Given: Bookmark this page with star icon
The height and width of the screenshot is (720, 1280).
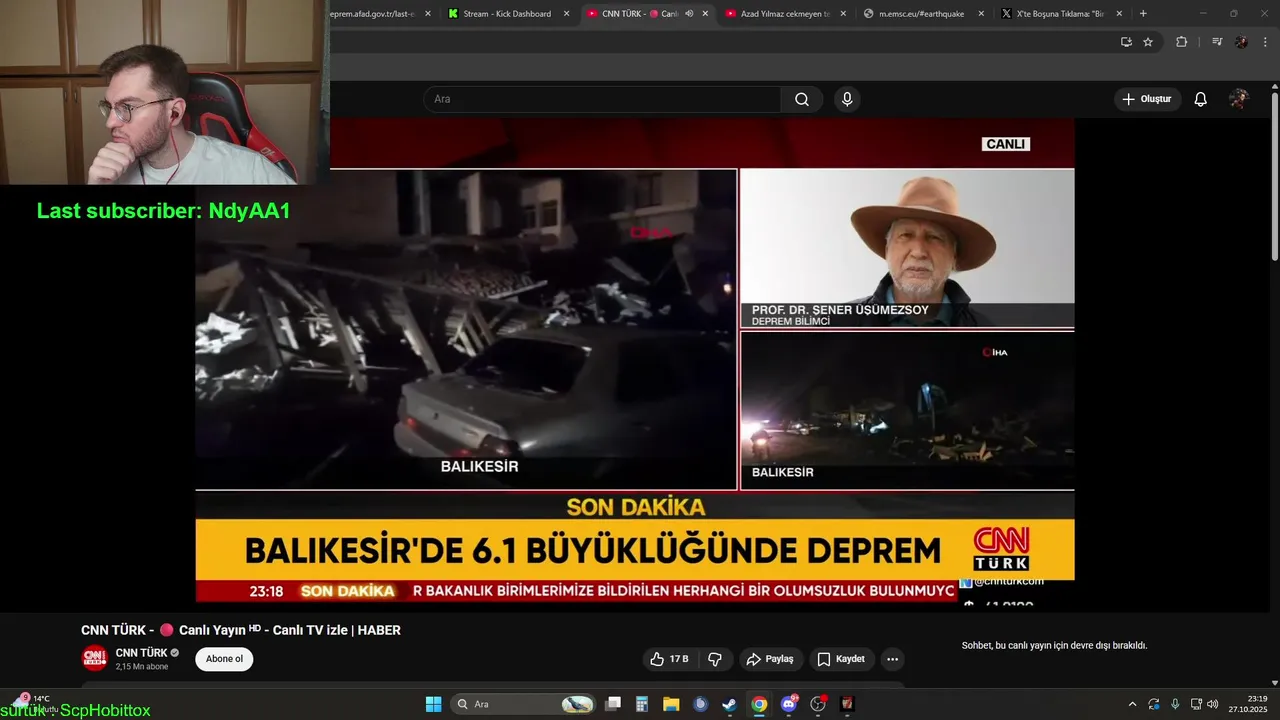Looking at the screenshot, I should pyautogui.click(x=1148, y=42).
